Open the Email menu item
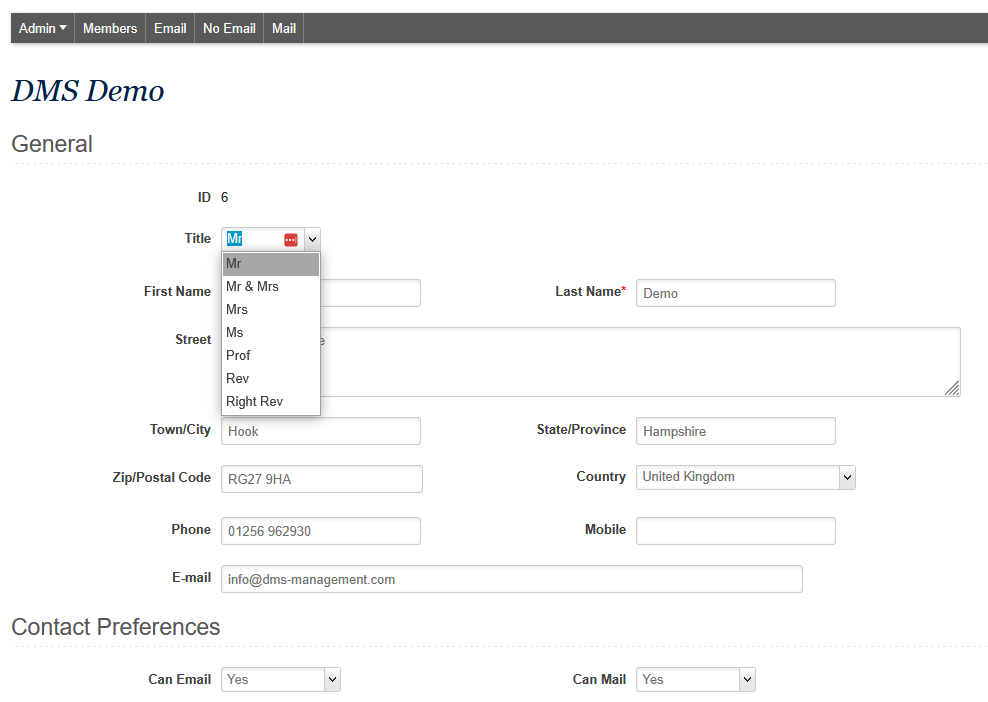This screenshot has height=702, width=988. [170, 28]
